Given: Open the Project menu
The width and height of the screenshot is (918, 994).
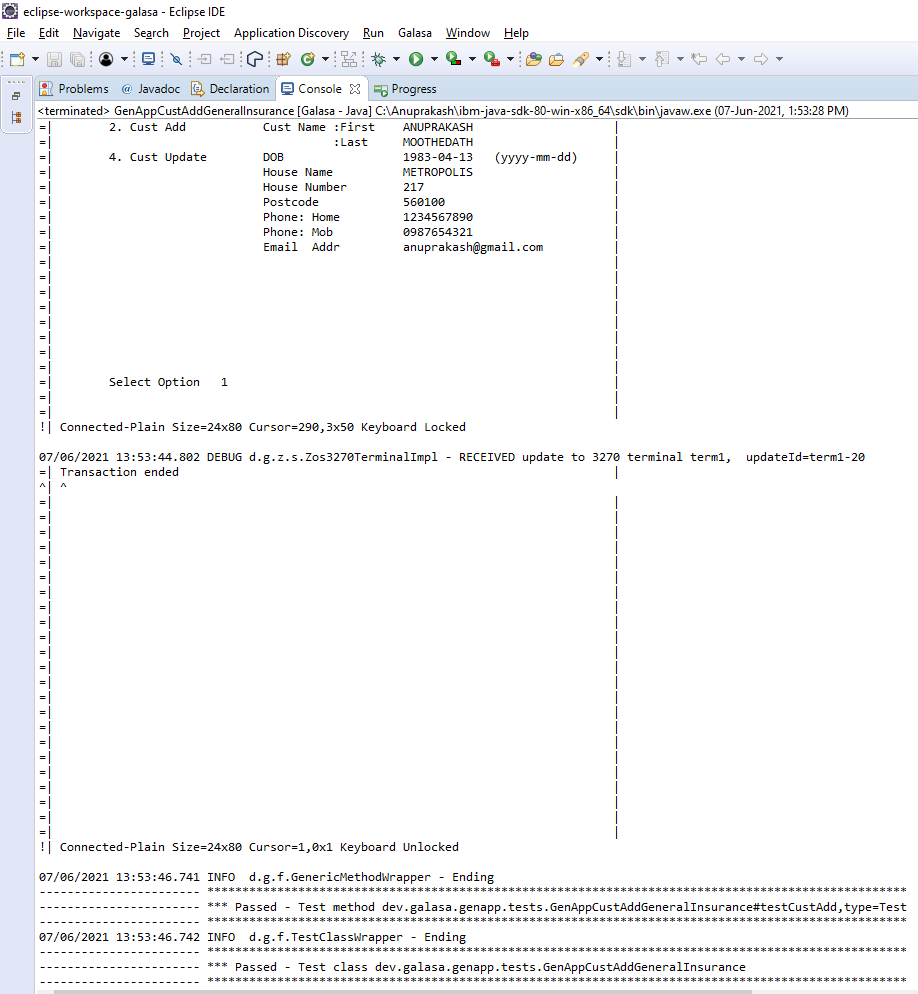Looking at the screenshot, I should [201, 33].
